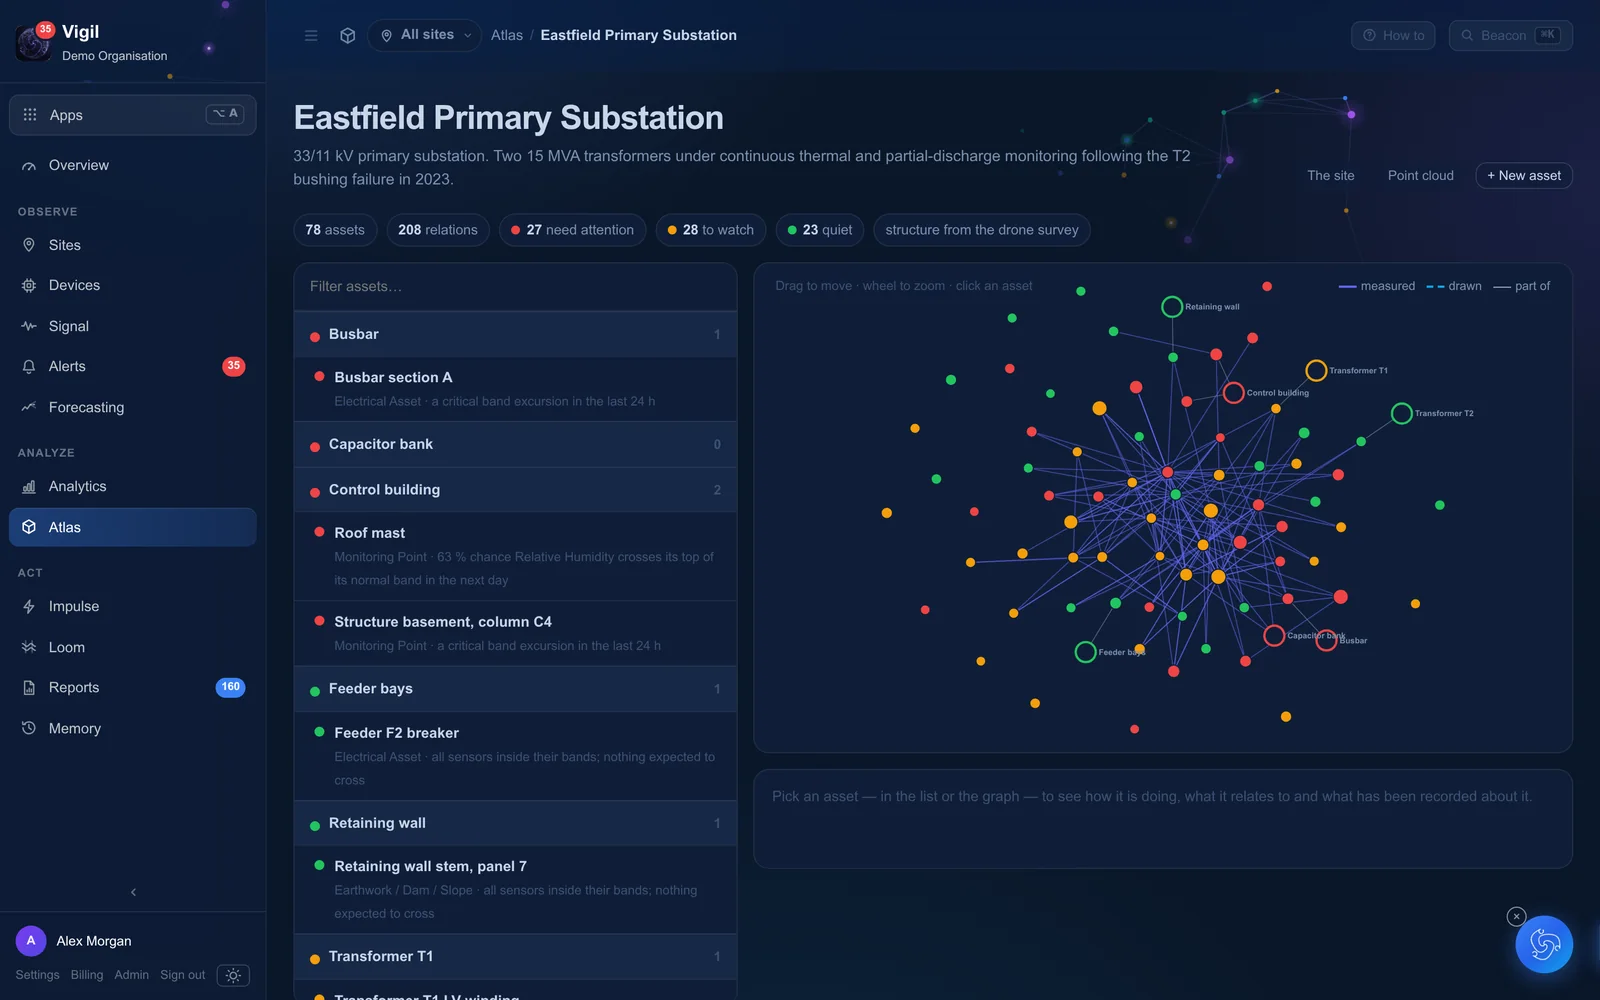Filter by the 23 quiet chip

820,230
